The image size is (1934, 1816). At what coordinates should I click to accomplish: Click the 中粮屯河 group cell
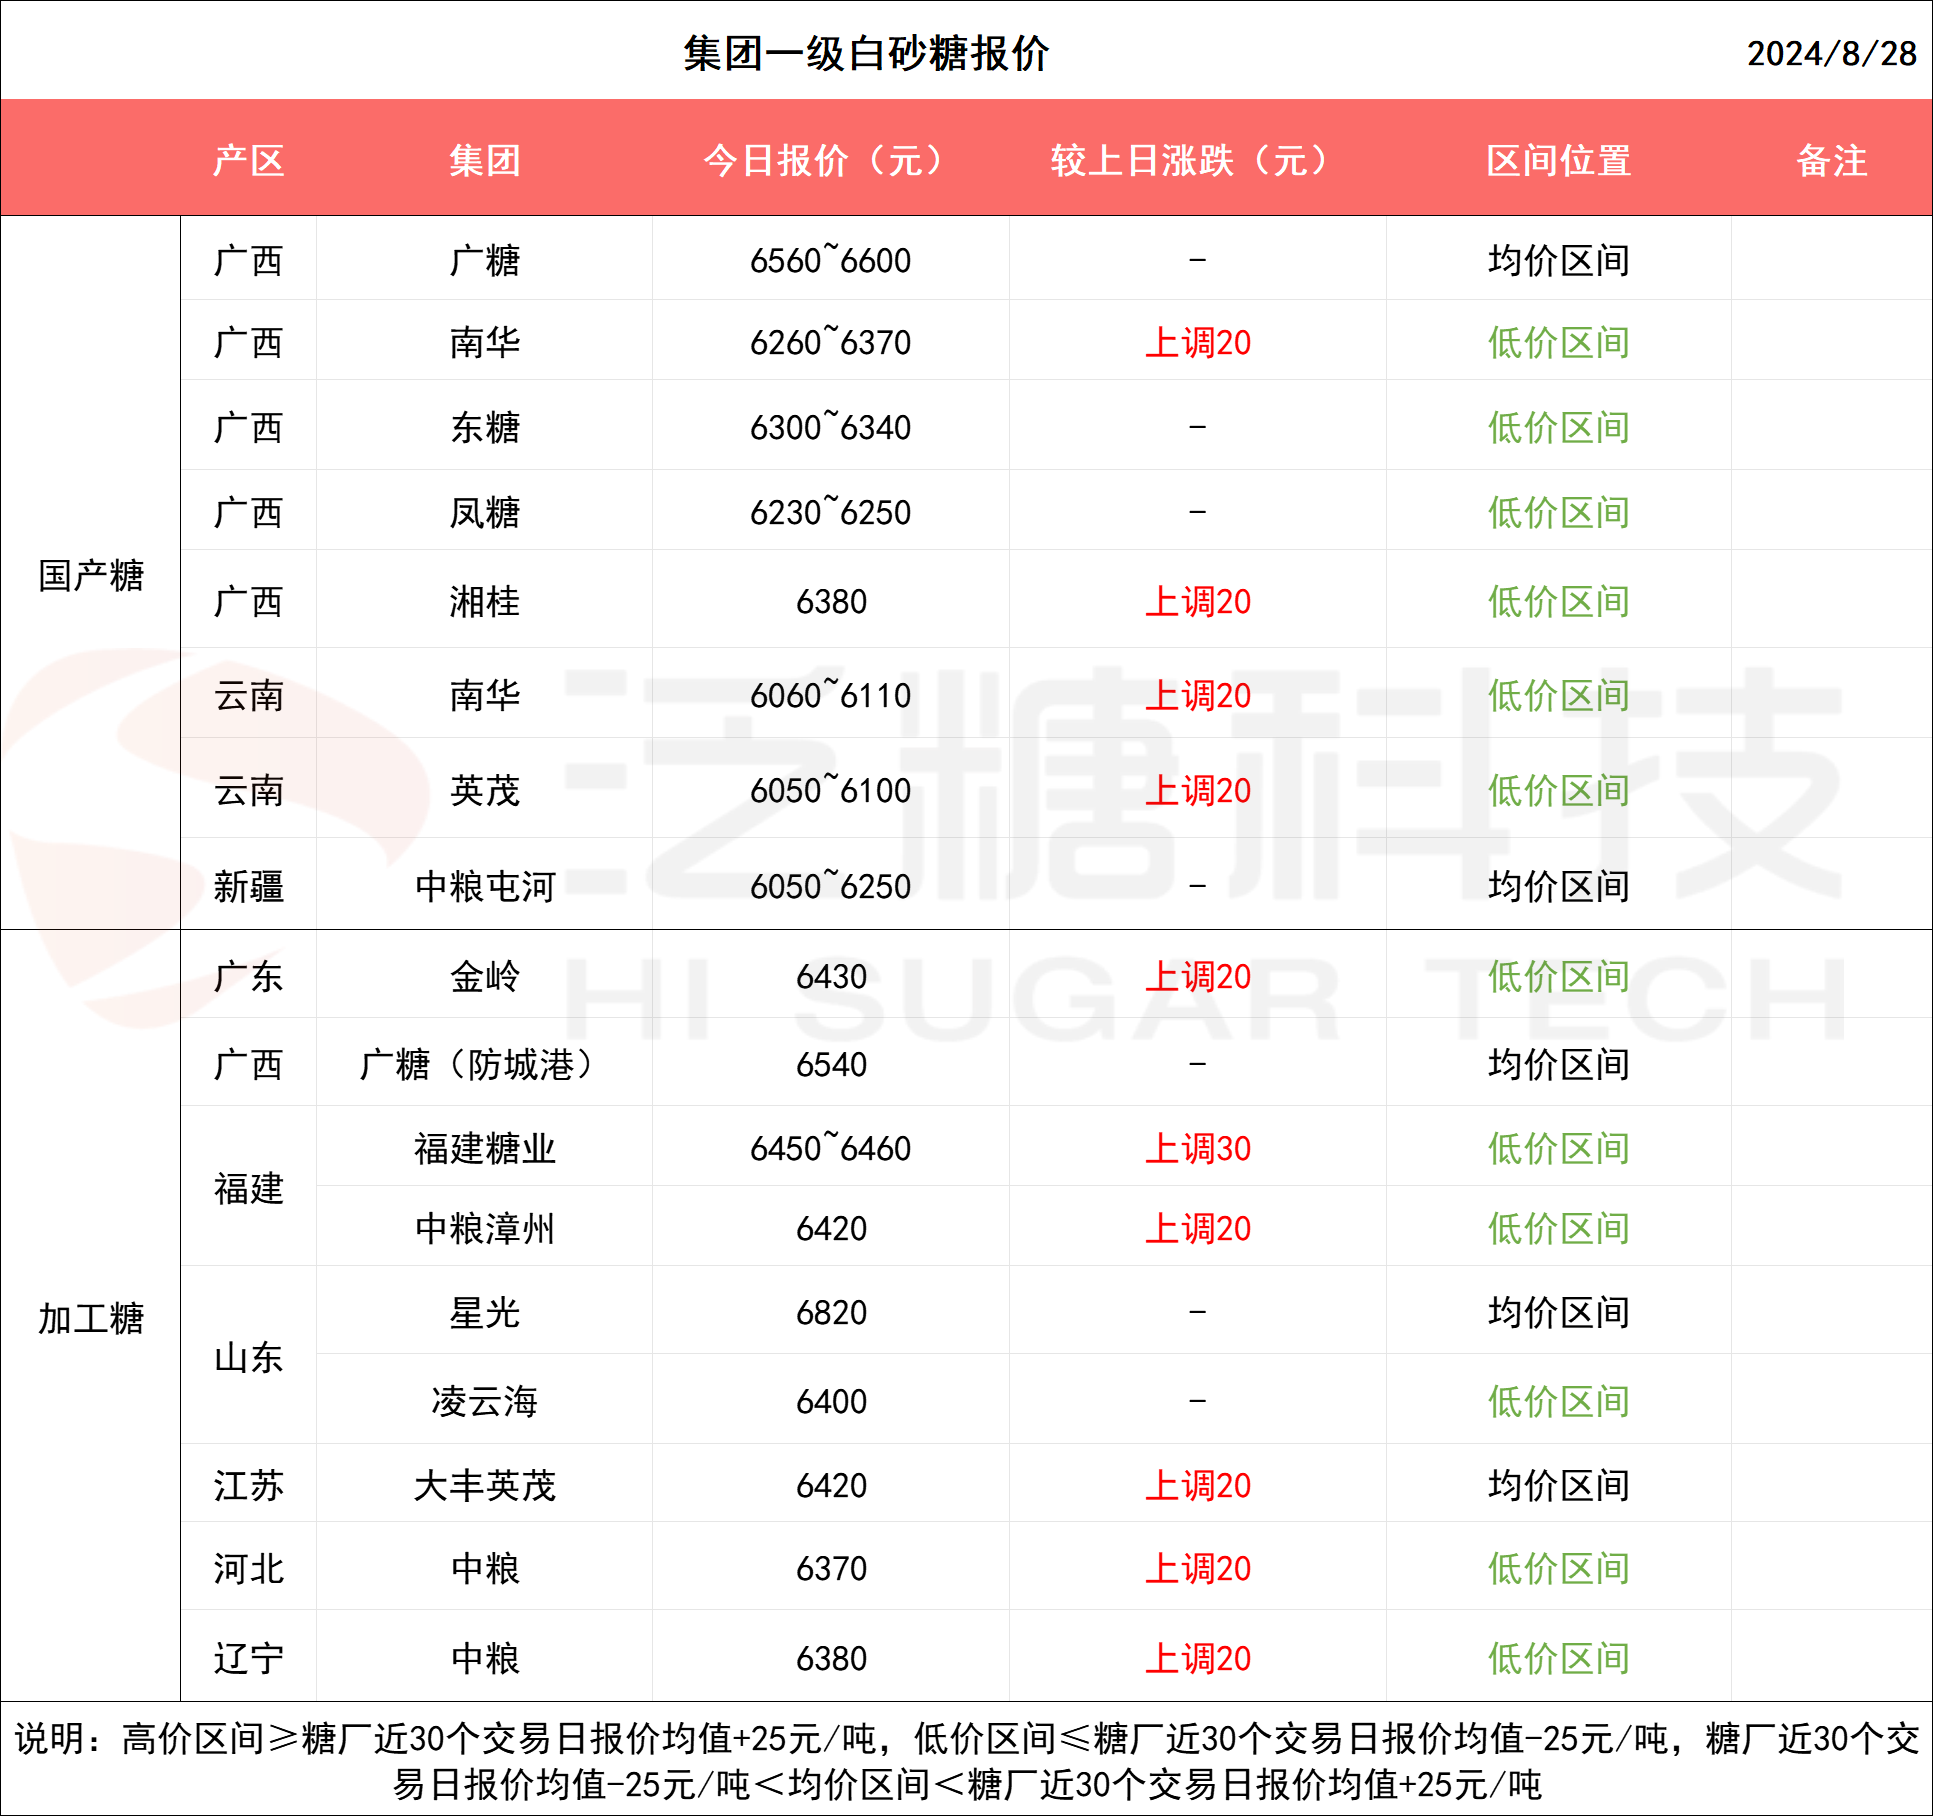[485, 886]
